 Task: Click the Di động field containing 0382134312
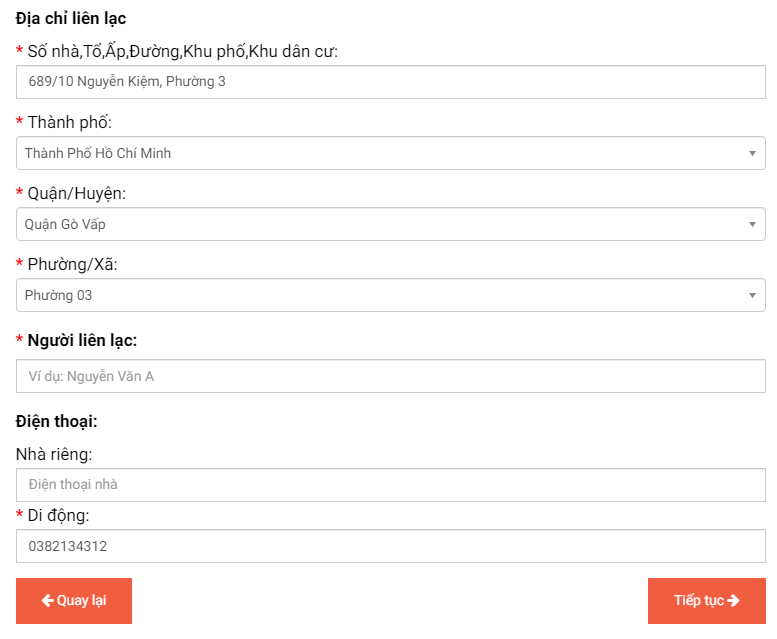[x=390, y=546]
